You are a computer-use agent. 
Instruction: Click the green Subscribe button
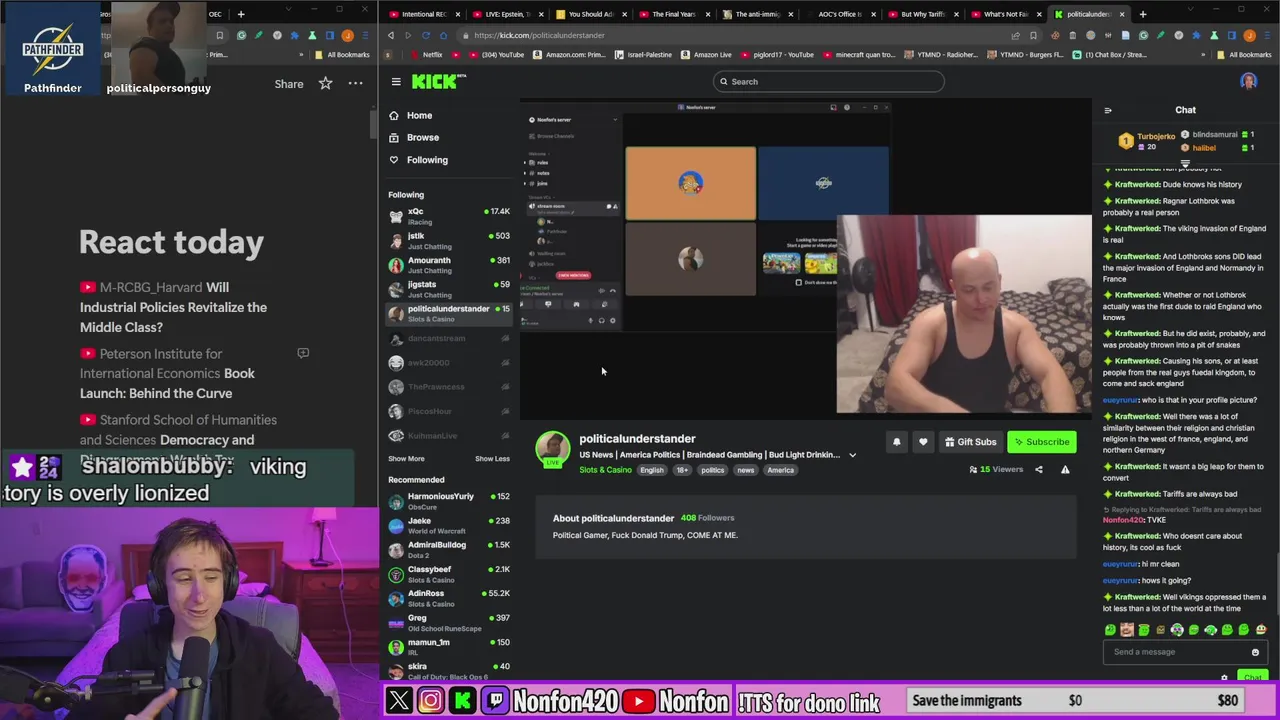1041,442
